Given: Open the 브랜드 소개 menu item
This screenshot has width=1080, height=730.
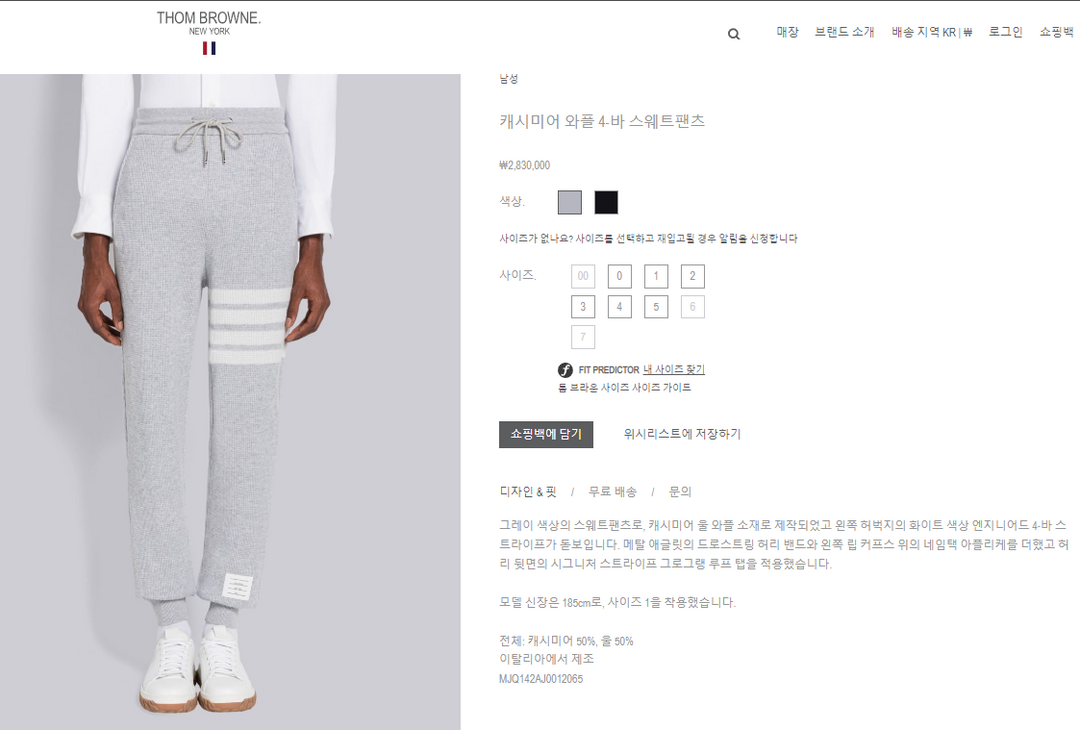Looking at the screenshot, I should [844, 32].
